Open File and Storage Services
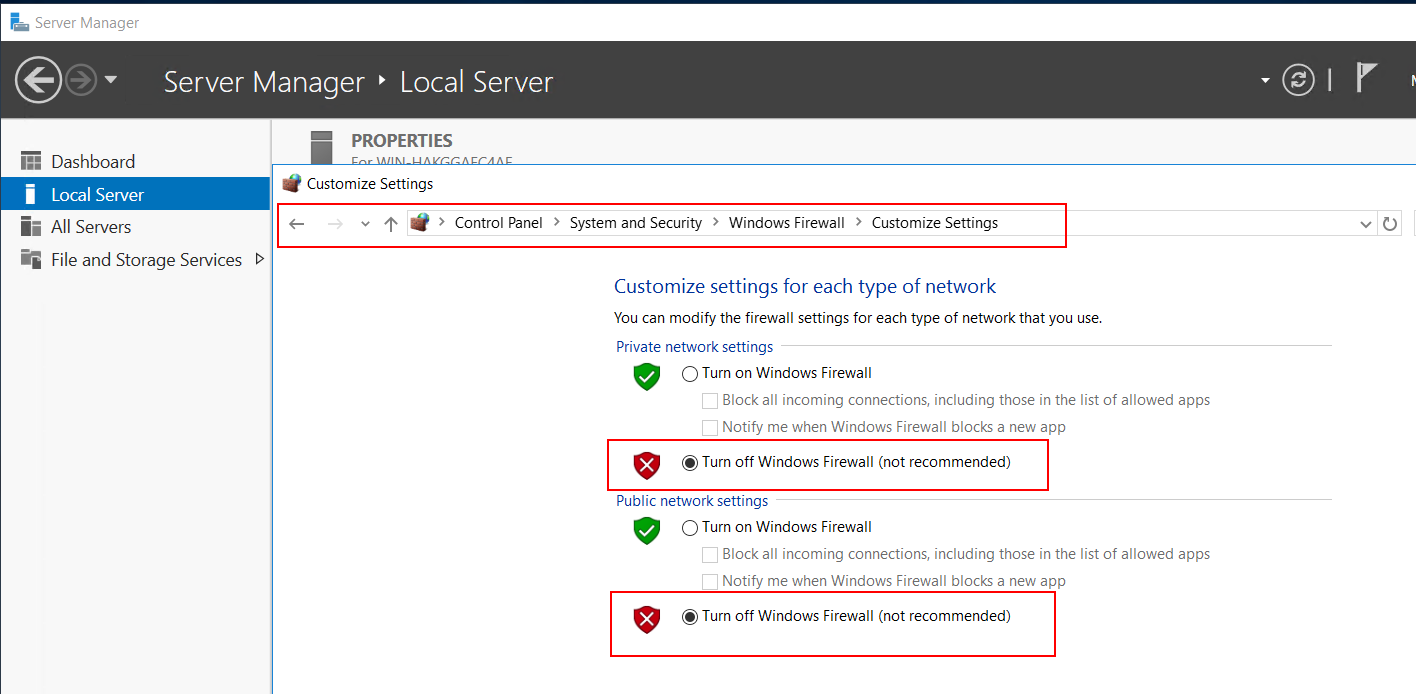The image size is (1416, 694). click(x=146, y=260)
